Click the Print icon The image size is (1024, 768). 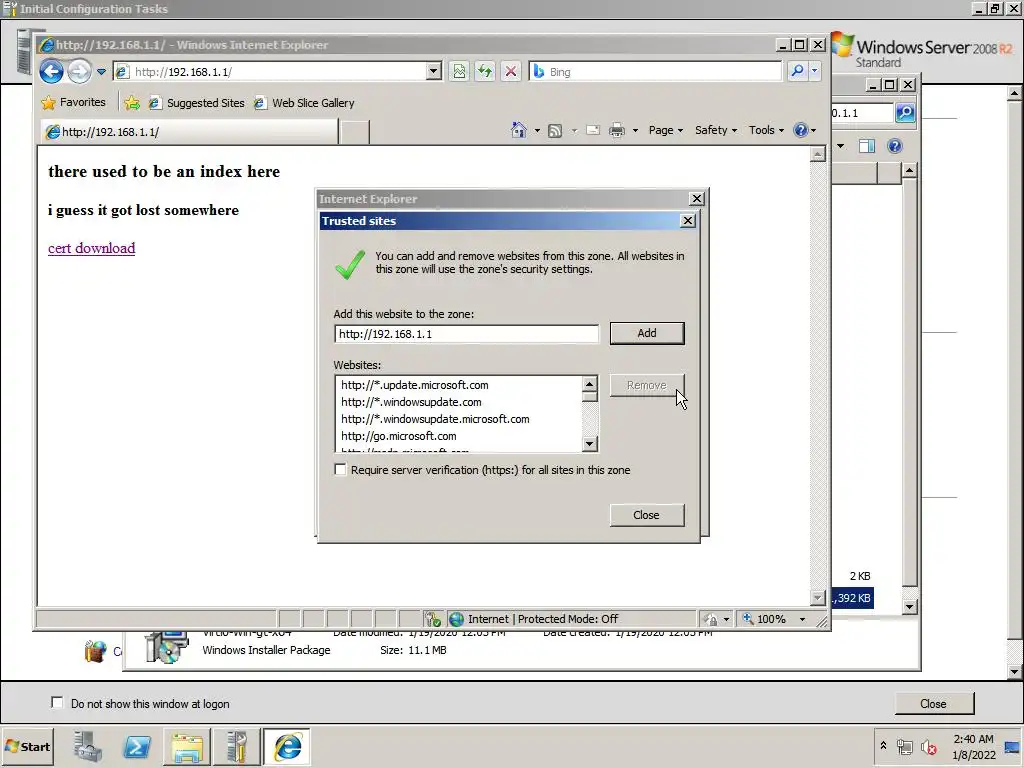[x=616, y=130]
